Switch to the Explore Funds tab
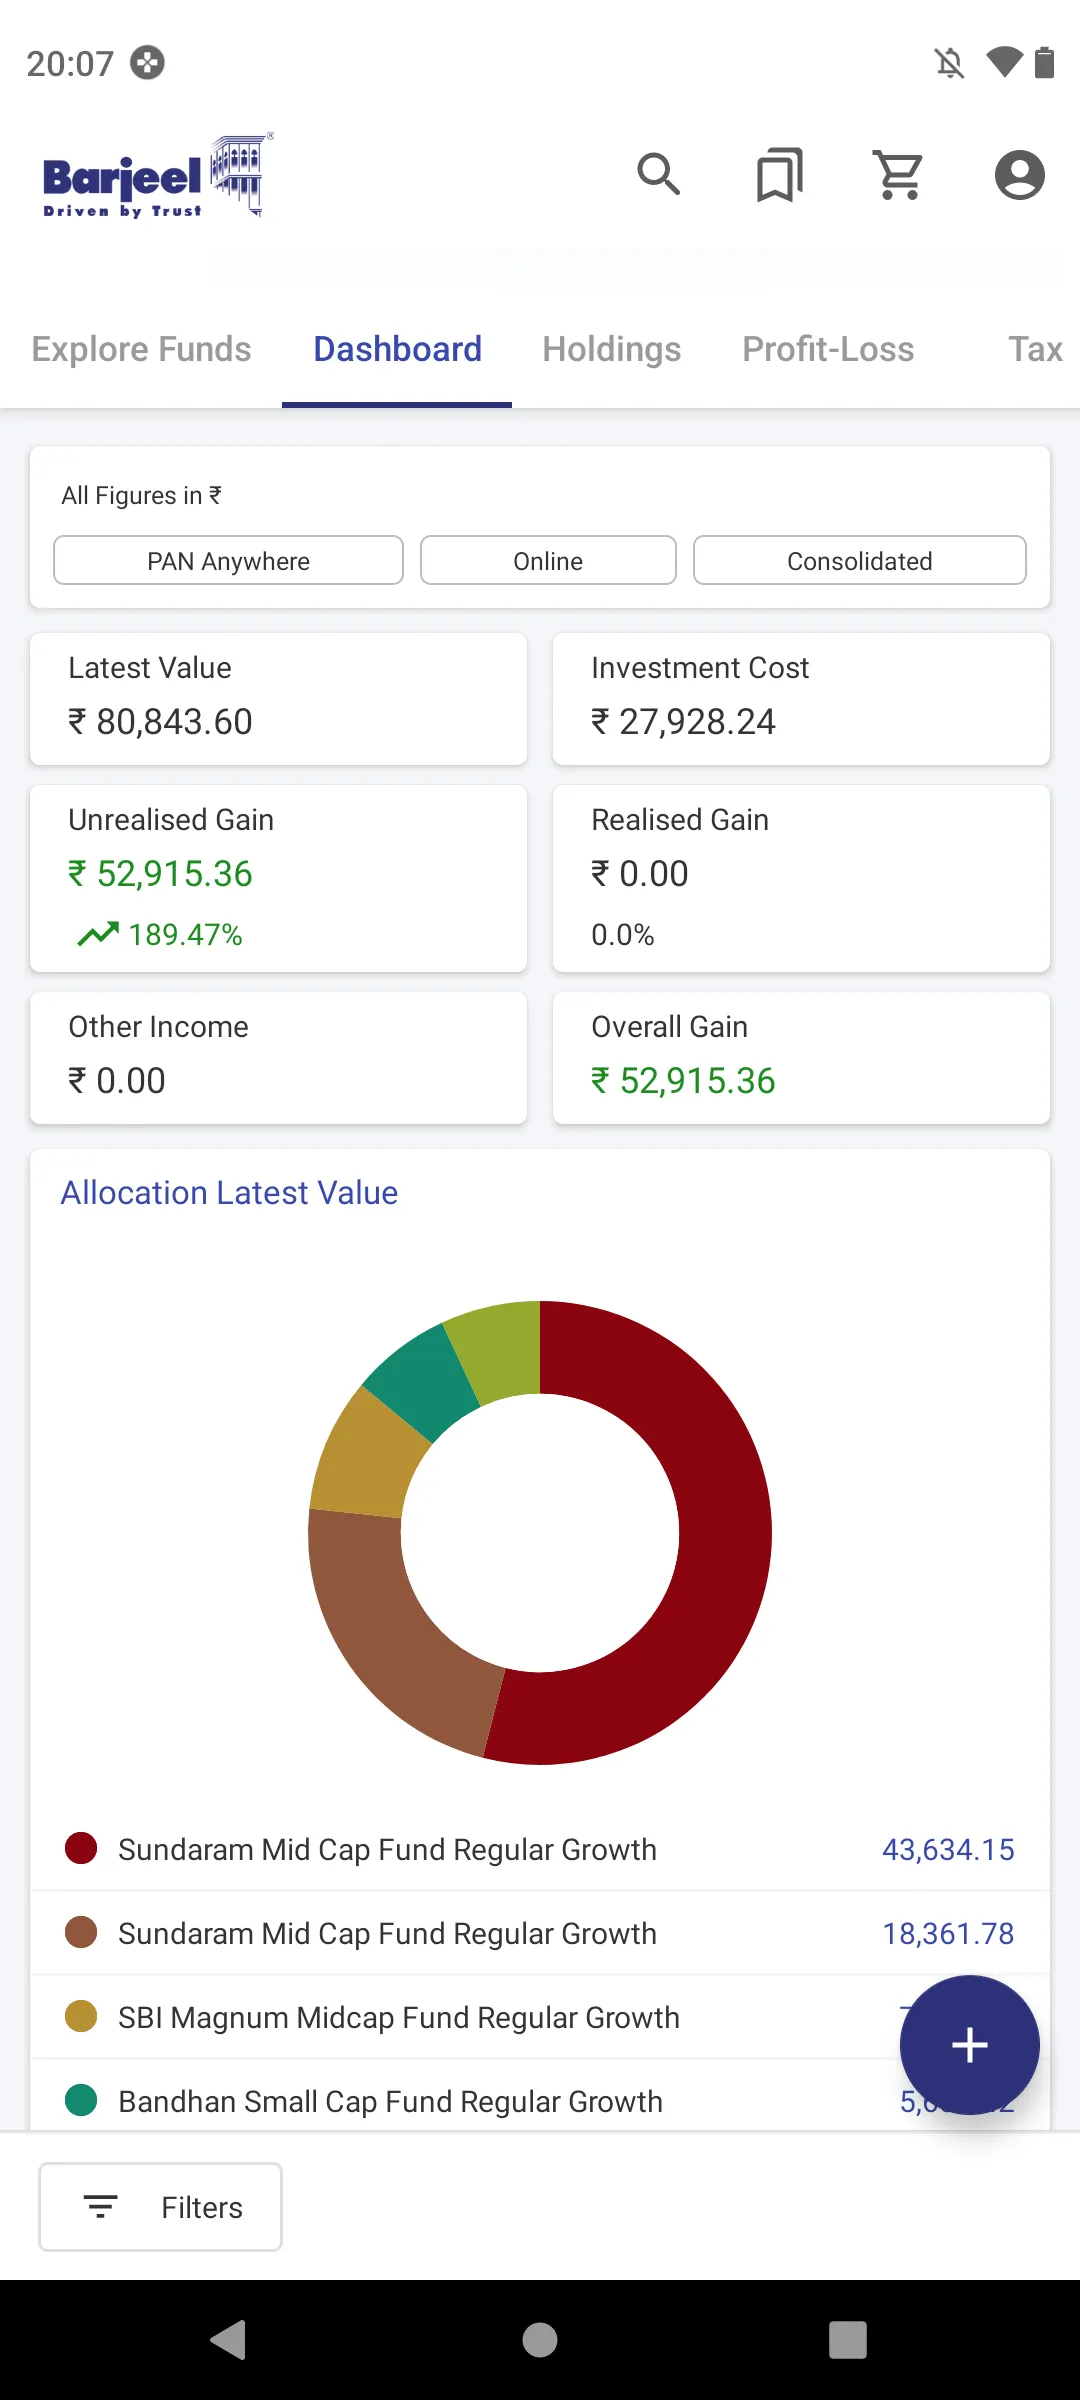The height and width of the screenshot is (2400, 1080). click(x=142, y=349)
